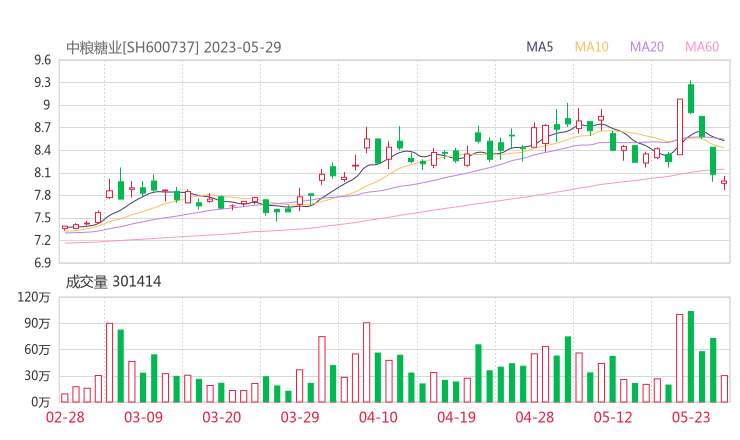
Task: Click the 120万 volume axis label
Action: [34, 297]
